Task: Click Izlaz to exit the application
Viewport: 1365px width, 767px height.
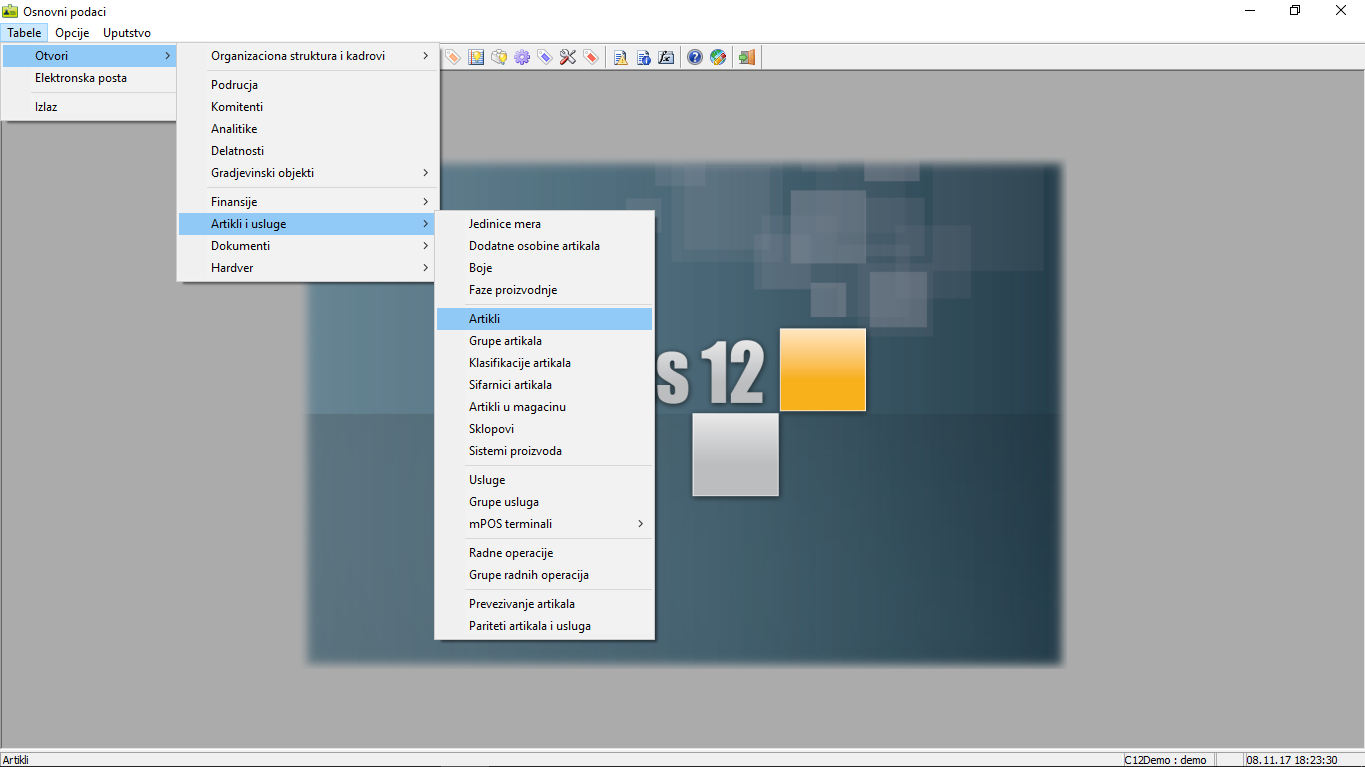Action: point(46,107)
